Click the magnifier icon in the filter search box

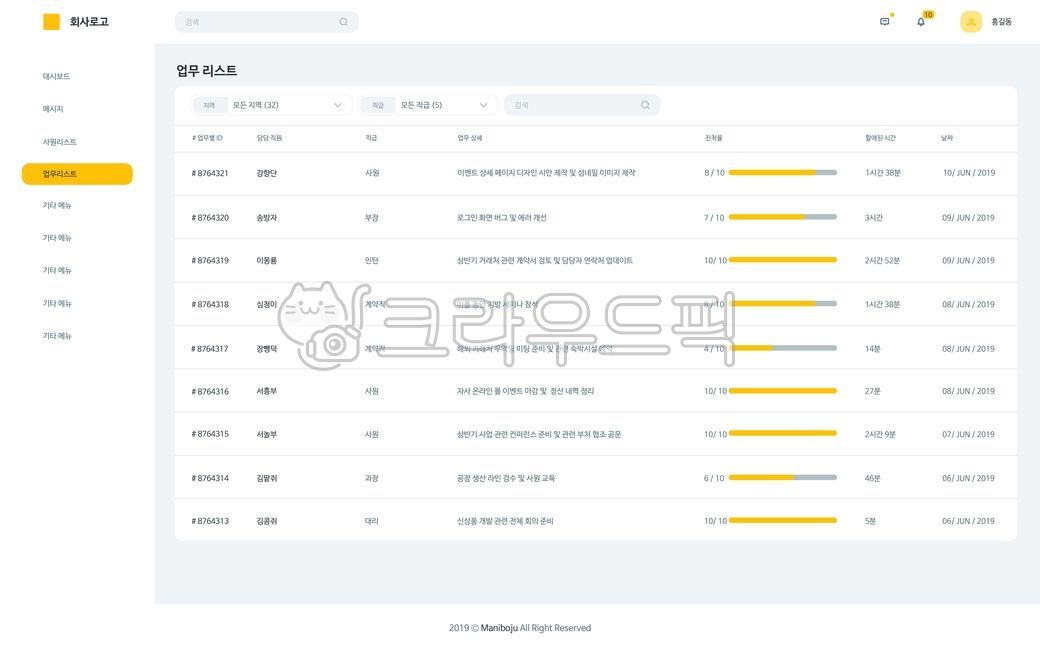coord(644,104)
